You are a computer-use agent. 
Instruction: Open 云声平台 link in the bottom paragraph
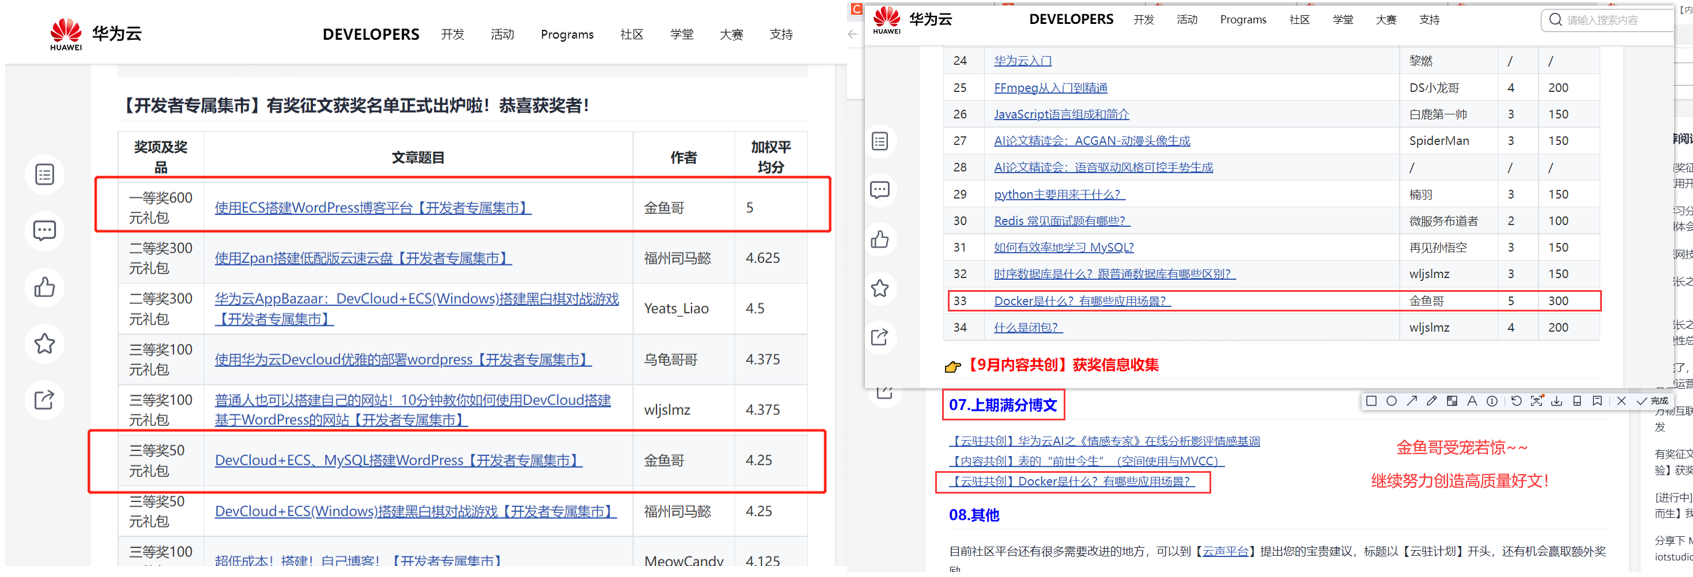tap(1224, 551)
